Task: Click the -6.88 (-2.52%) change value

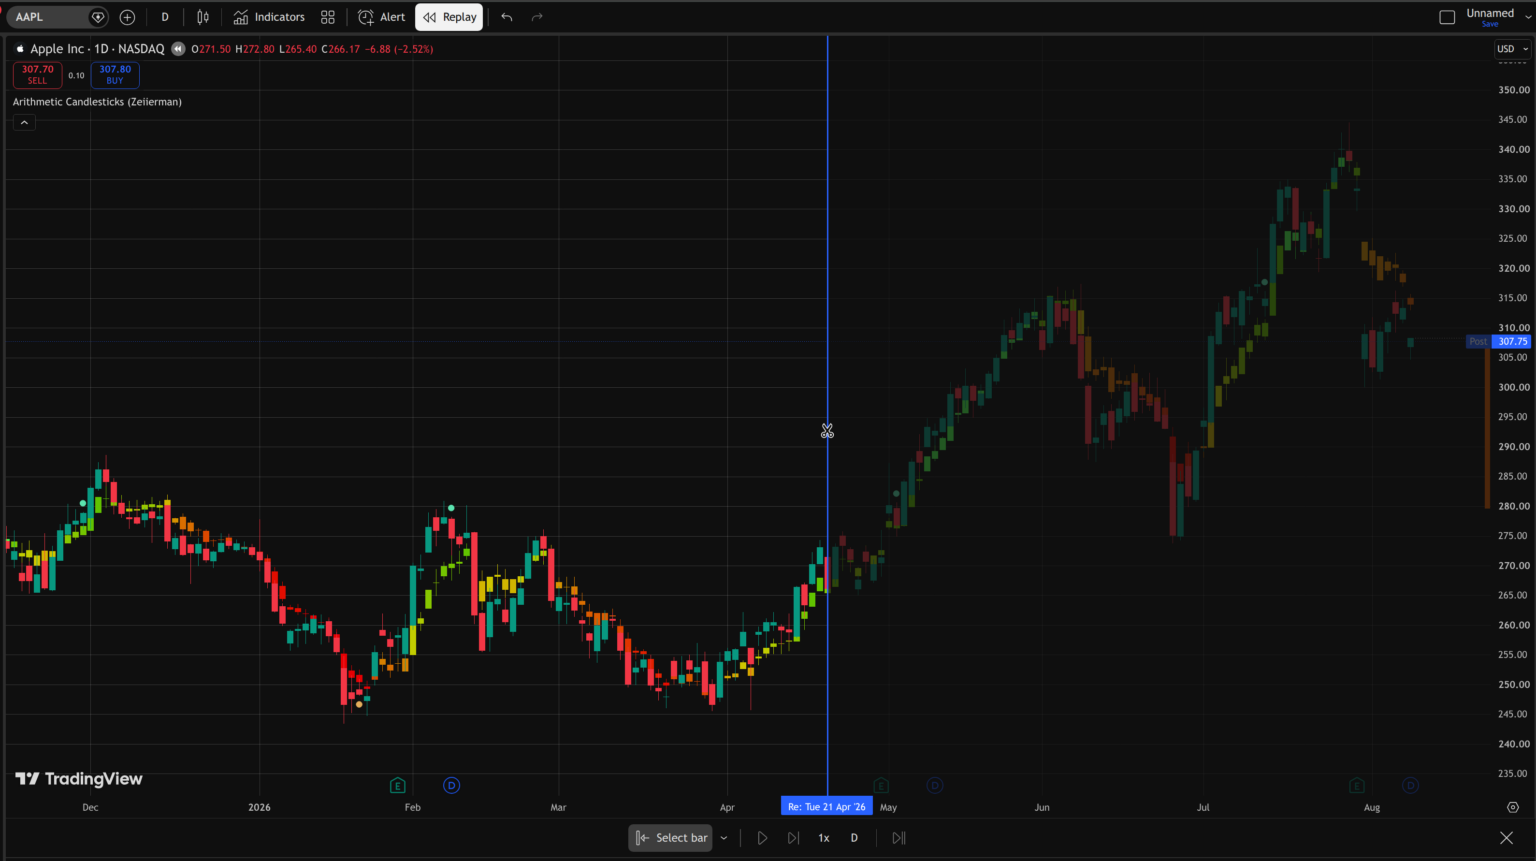Action: 399,49
